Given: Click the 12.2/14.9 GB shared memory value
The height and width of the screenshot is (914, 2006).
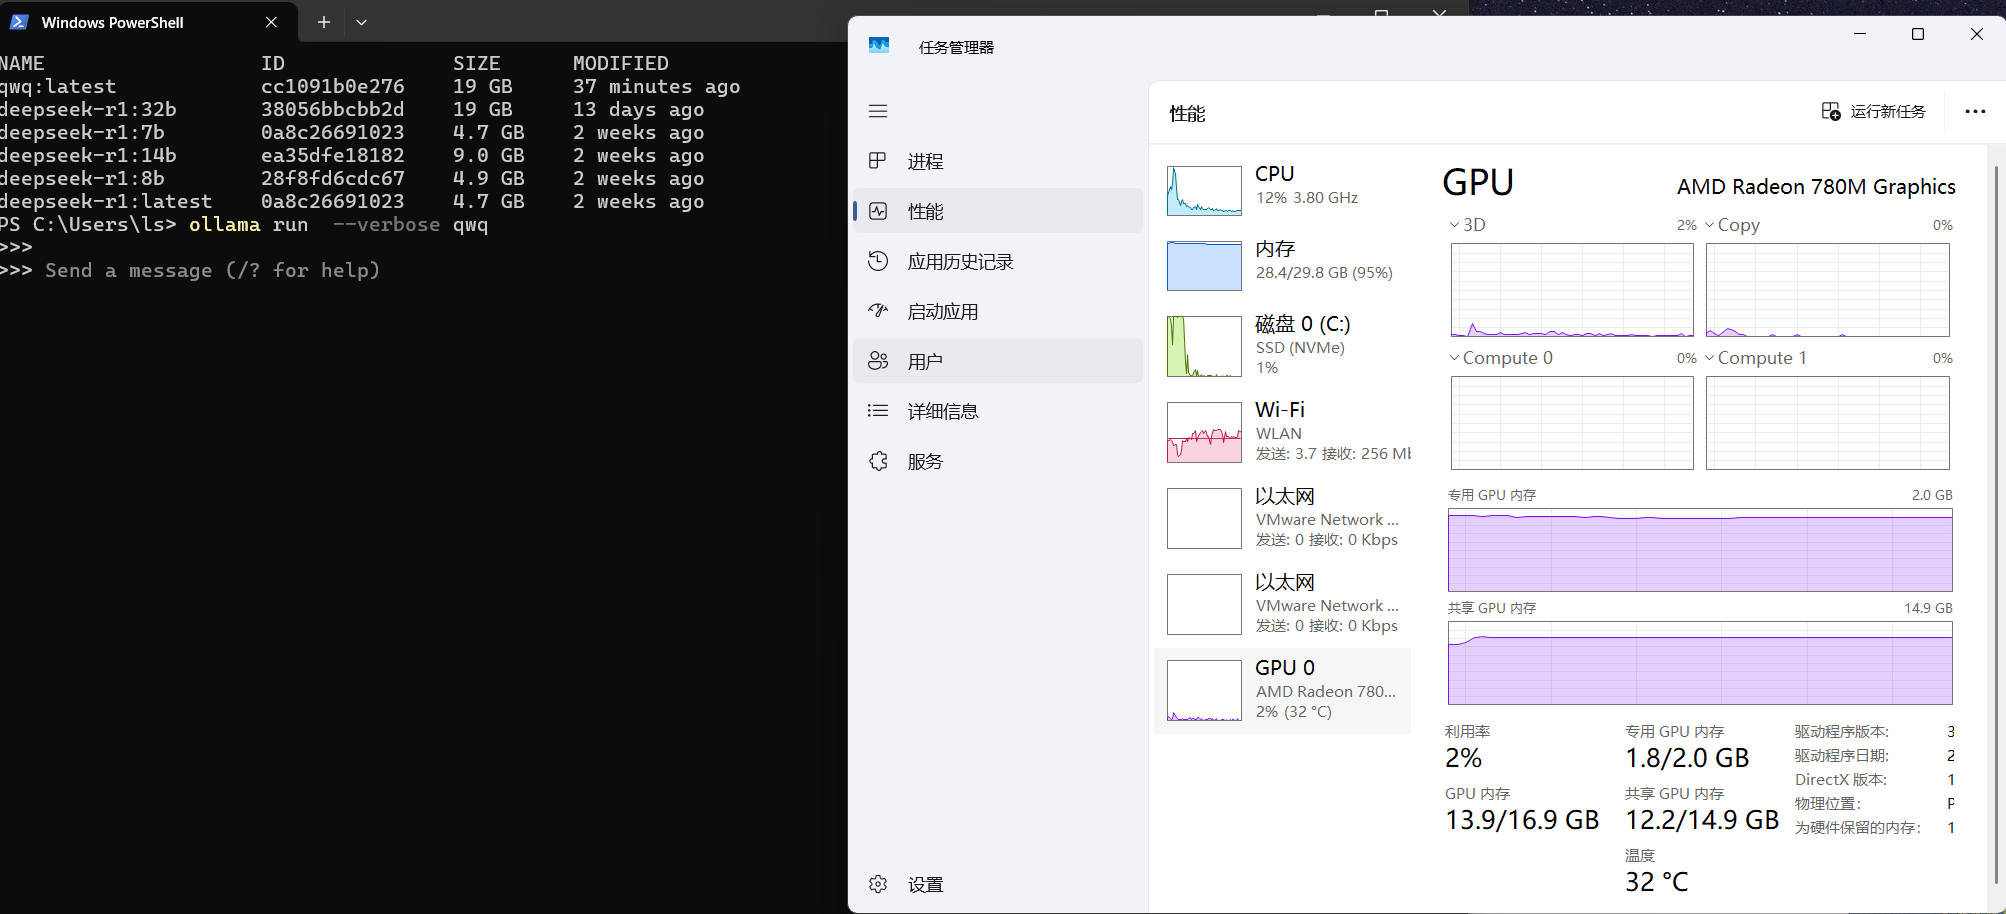Looking at the screenshot, I should (1702, 820).
